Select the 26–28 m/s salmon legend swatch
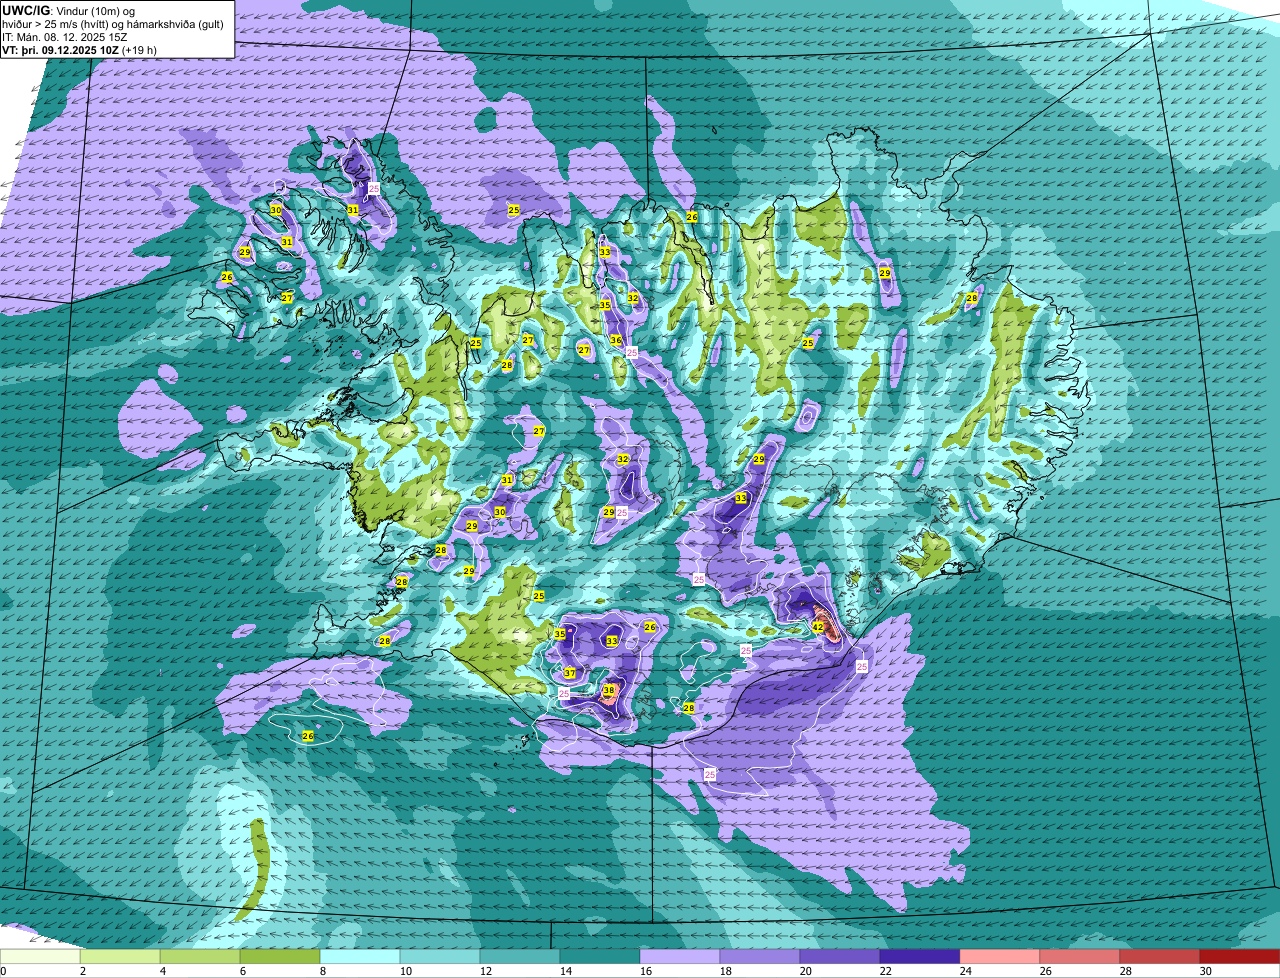This screenshot has width=1280, height=978. pyautogui.click(x=1080, y=957)
